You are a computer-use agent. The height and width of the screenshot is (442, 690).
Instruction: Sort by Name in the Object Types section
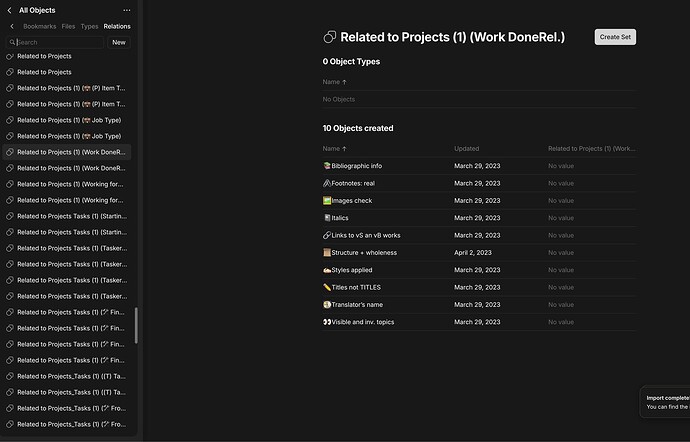click(334, 82)
